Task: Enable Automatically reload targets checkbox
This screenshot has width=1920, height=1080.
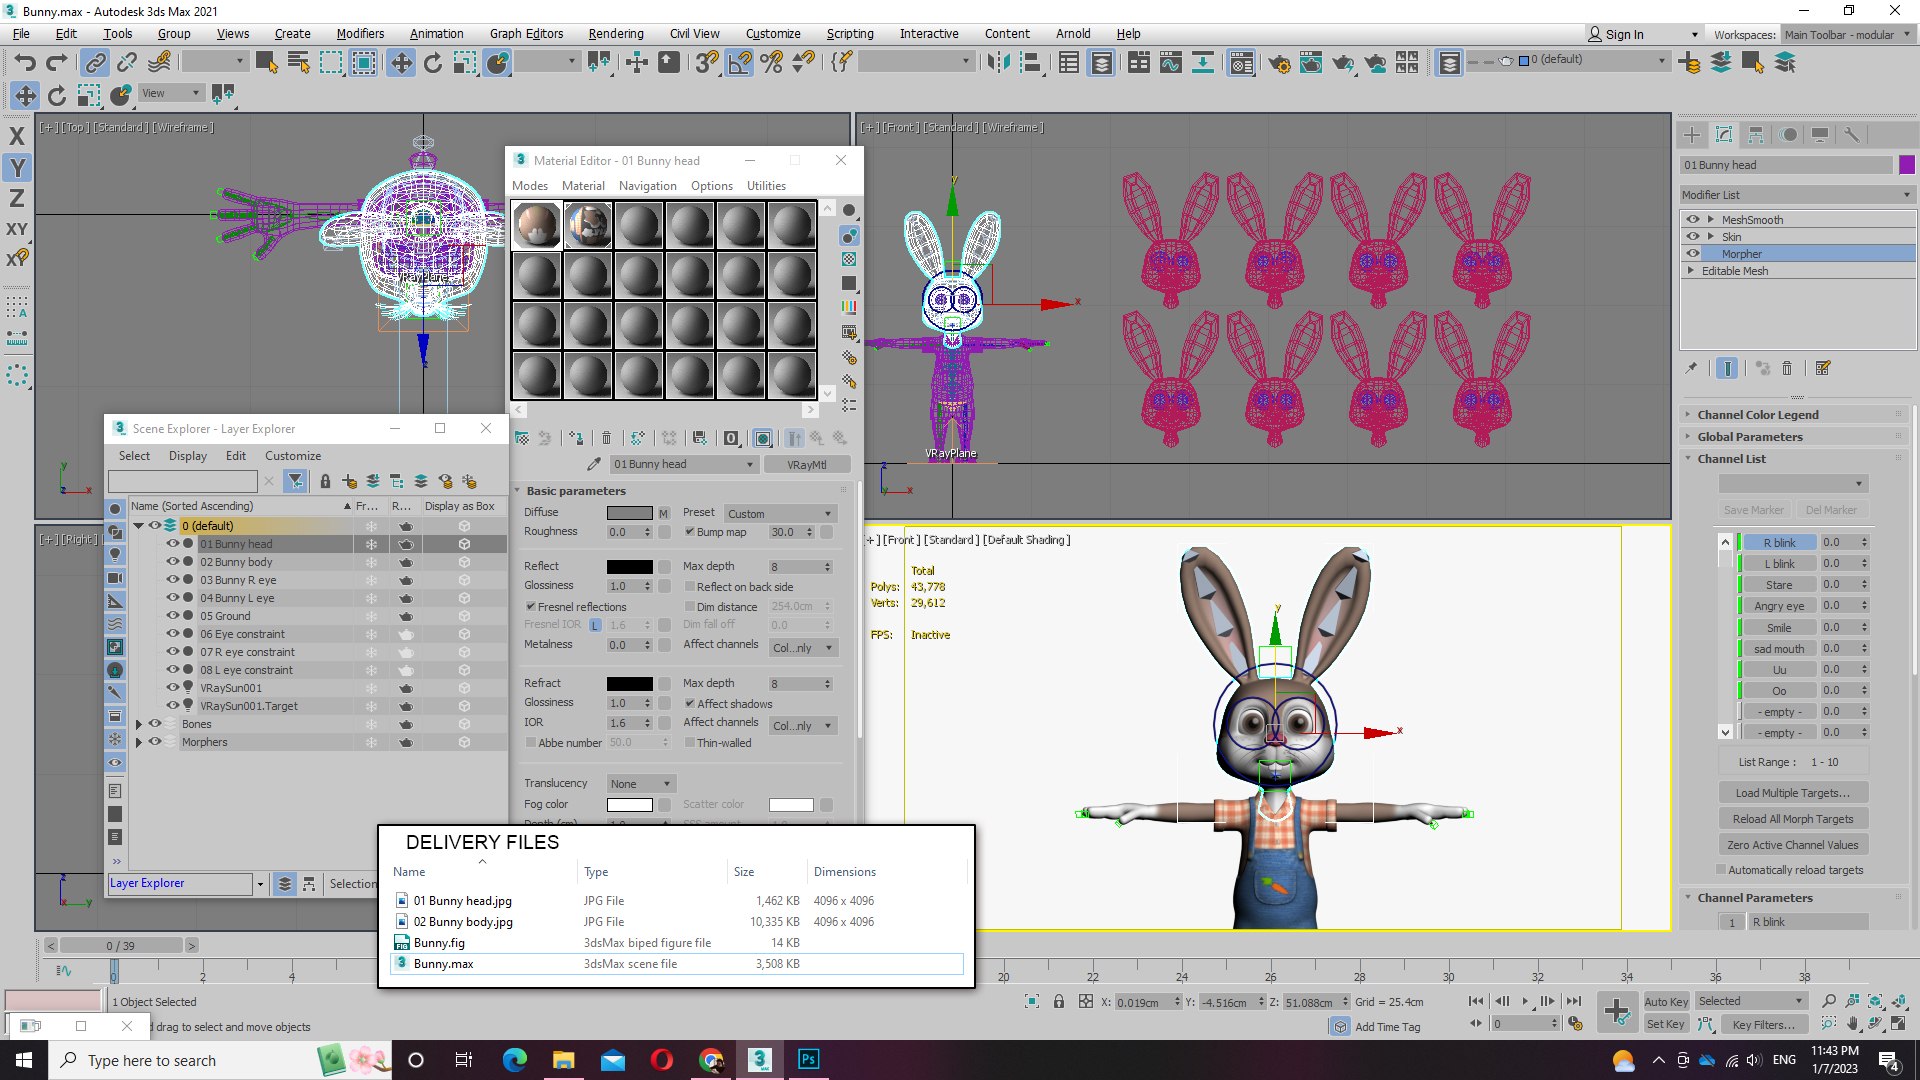Action: pos(1721,870)
